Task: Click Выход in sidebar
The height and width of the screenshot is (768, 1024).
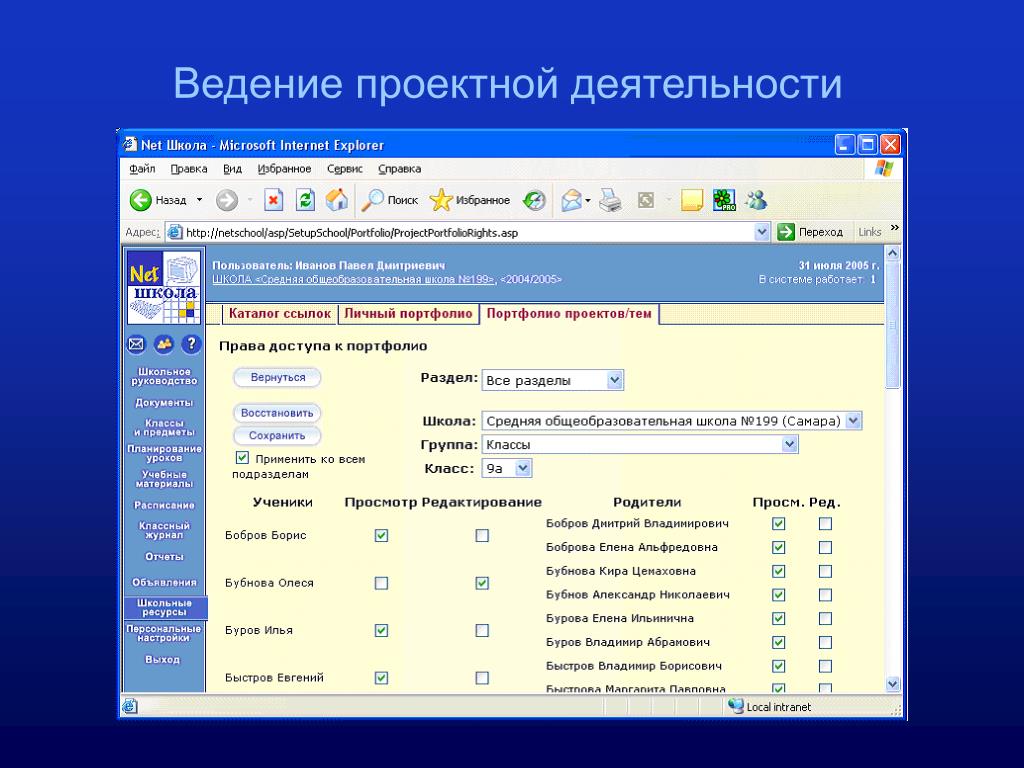Action: pos(162,660)
